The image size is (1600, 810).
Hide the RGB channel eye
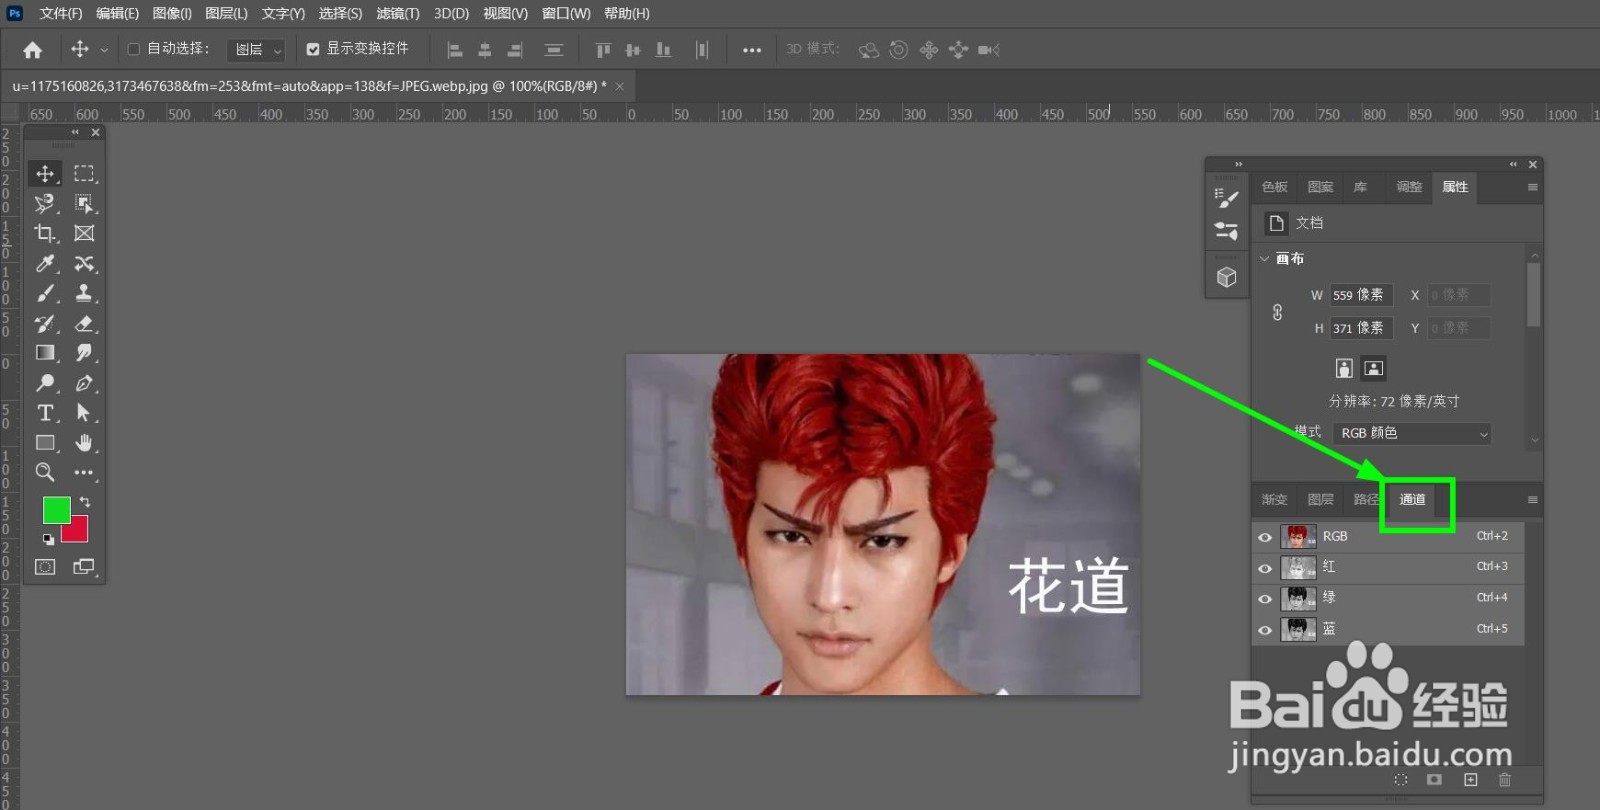click(1265, 537)
